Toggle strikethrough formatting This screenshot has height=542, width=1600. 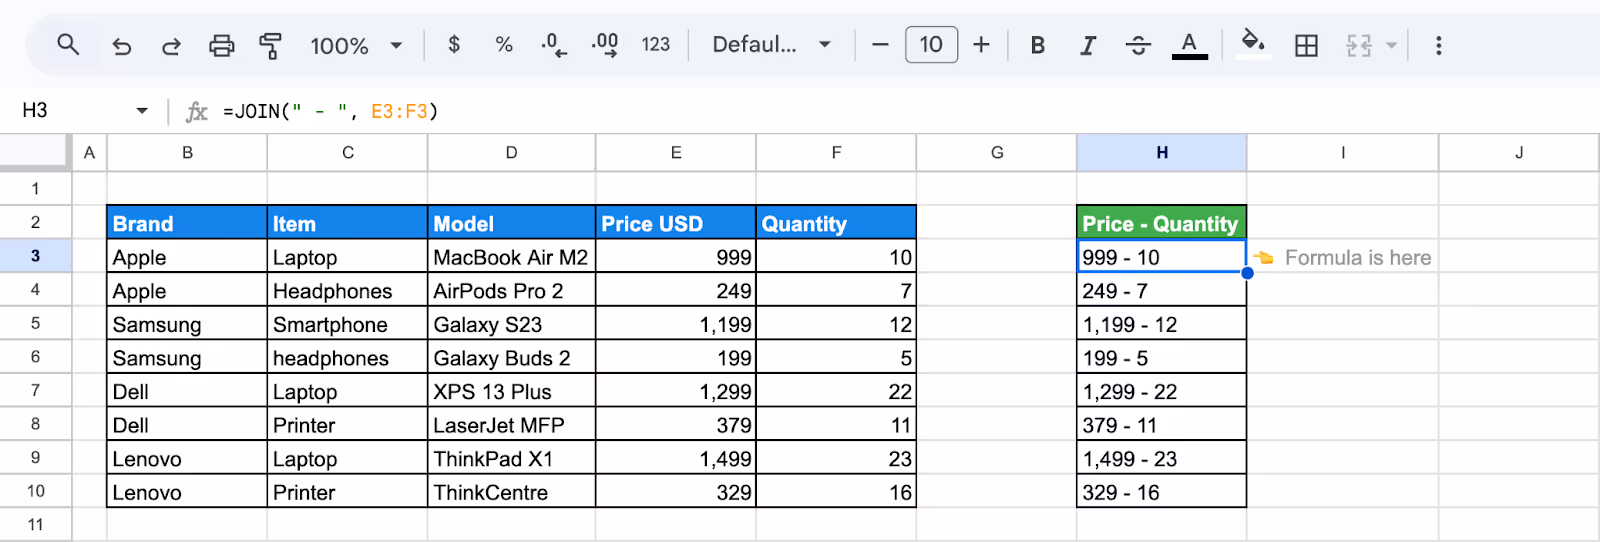click(1138, 45)
